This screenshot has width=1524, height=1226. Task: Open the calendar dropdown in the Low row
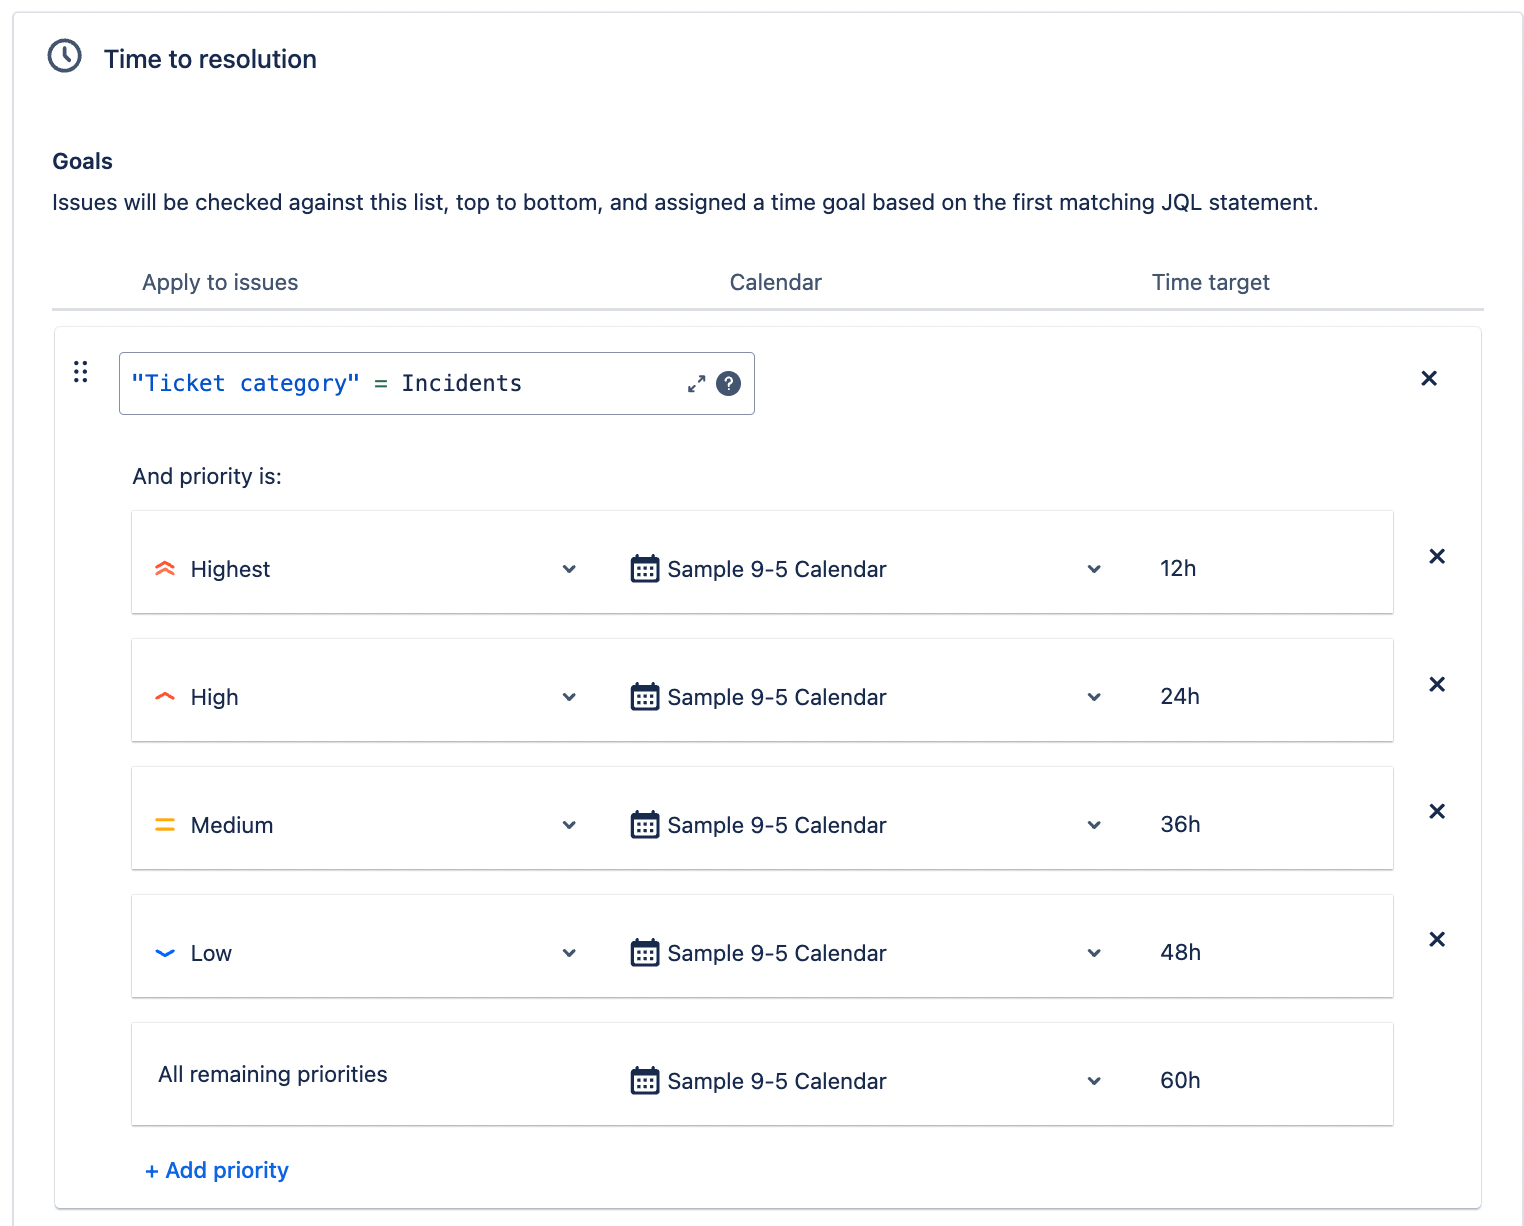(1094, 952)
